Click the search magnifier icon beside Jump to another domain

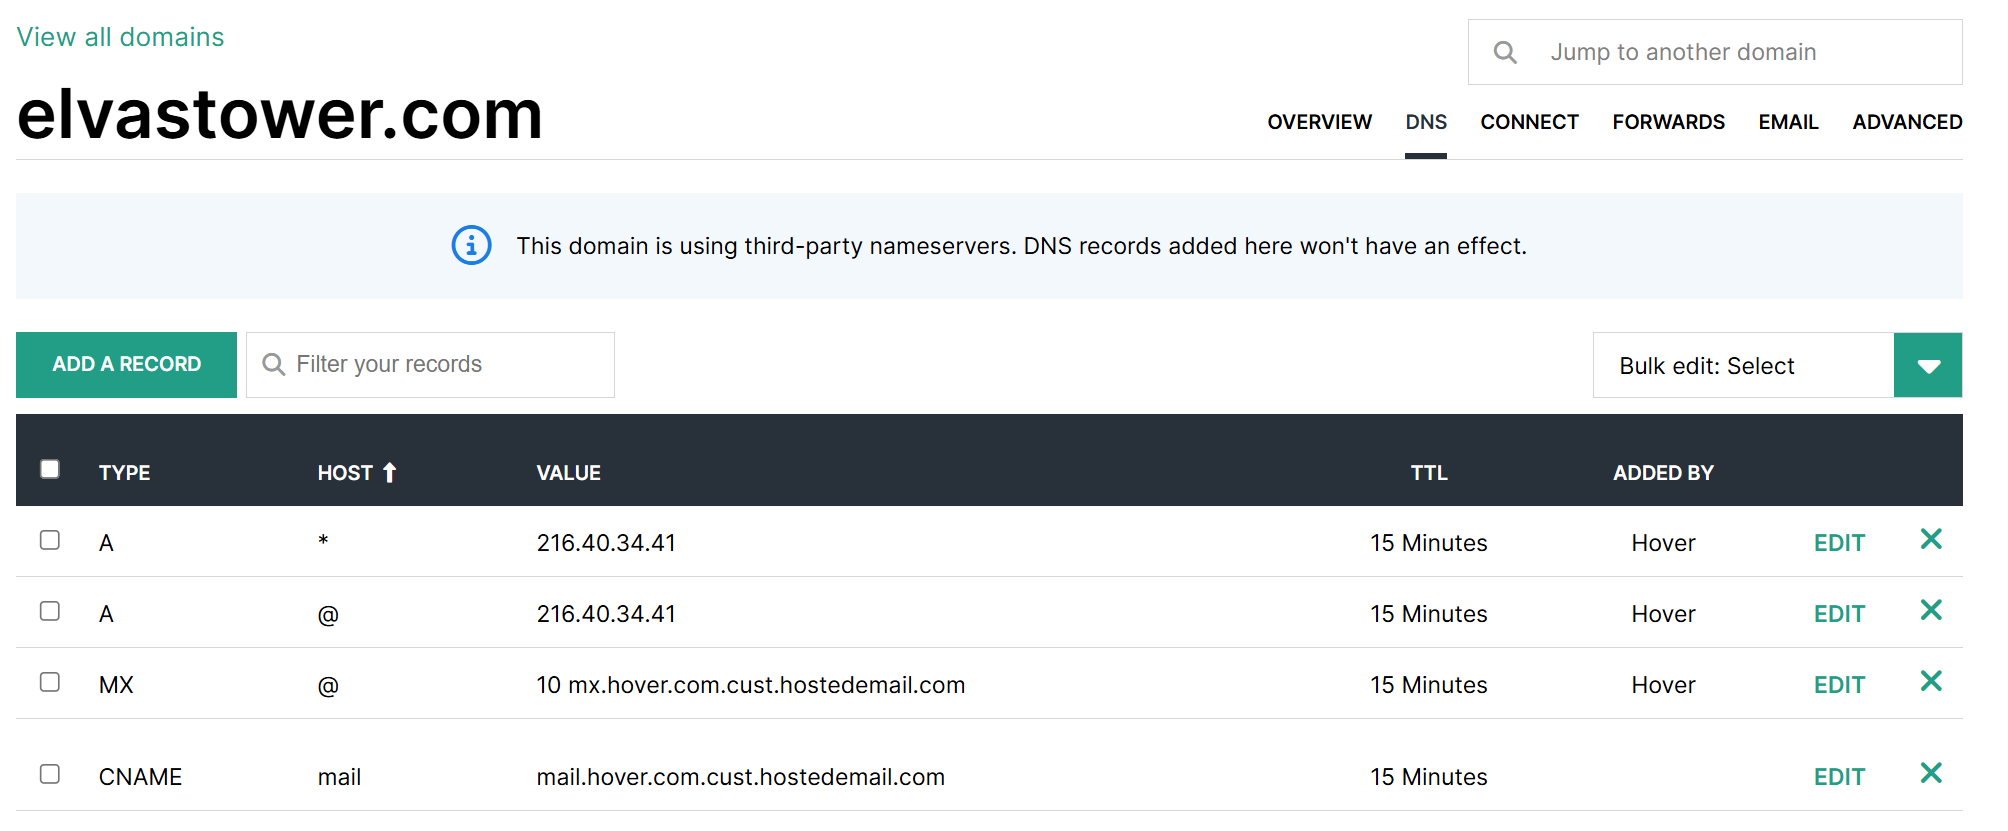(x=1505, y=52)
